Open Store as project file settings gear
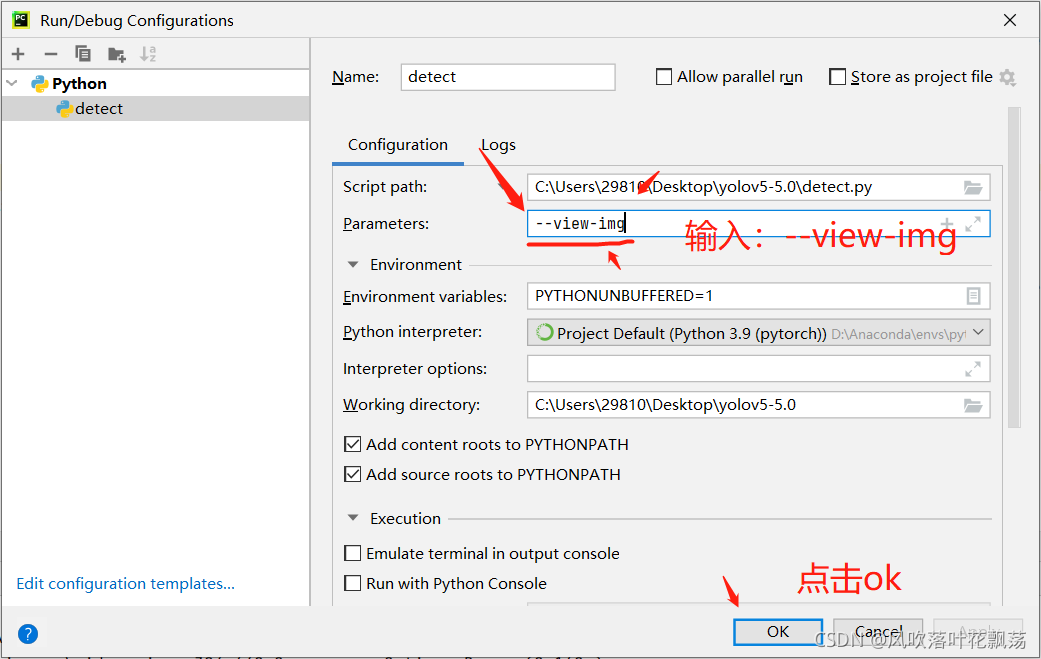Screen dimensions: 1041x659 (x=1008, y=78)
